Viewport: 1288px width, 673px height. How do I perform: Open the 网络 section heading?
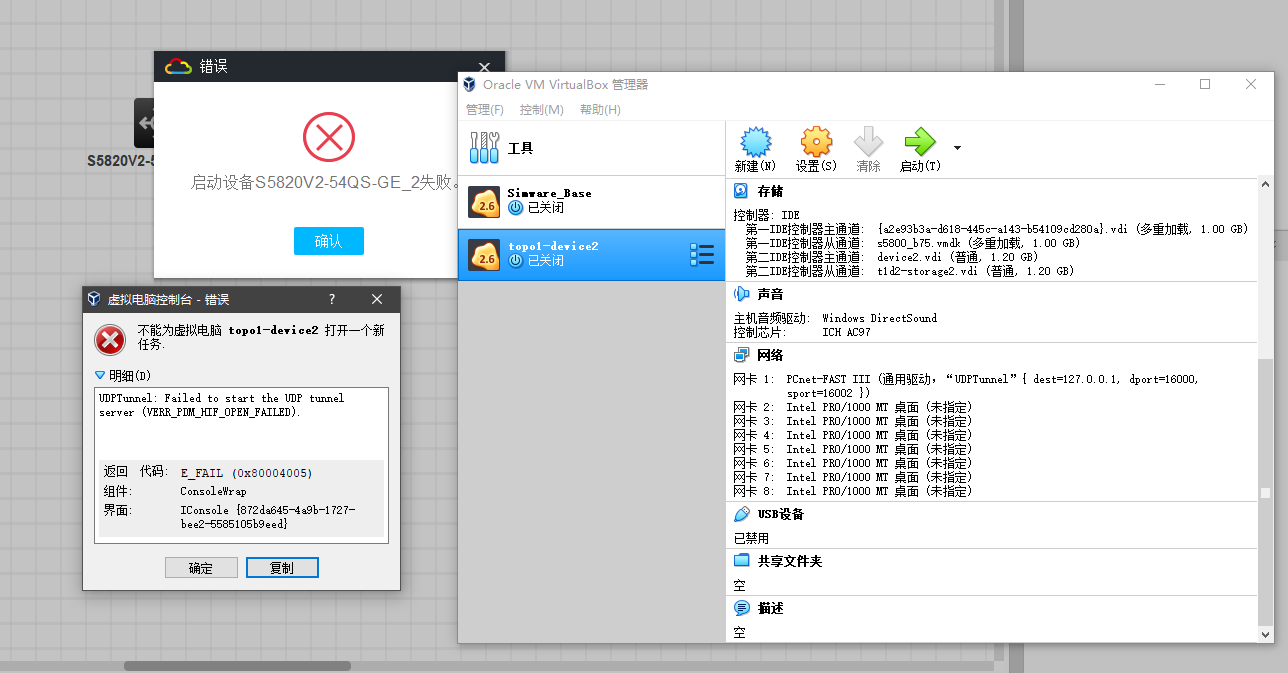pos(771,355)
